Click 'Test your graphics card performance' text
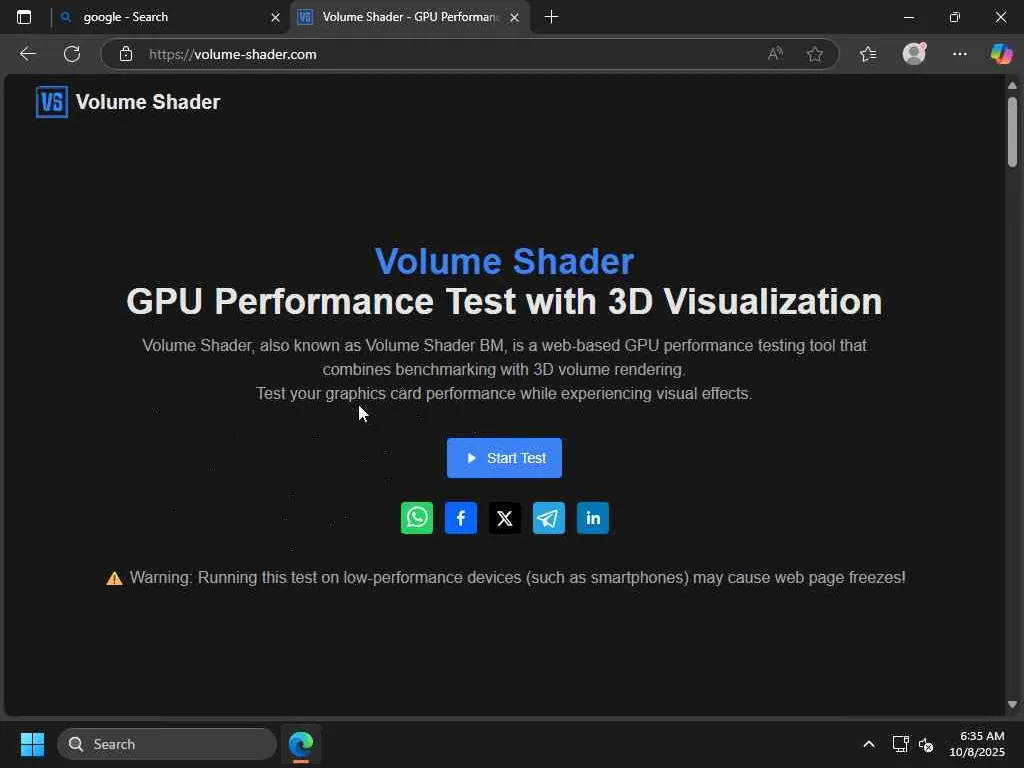 [x=386, y=394]
